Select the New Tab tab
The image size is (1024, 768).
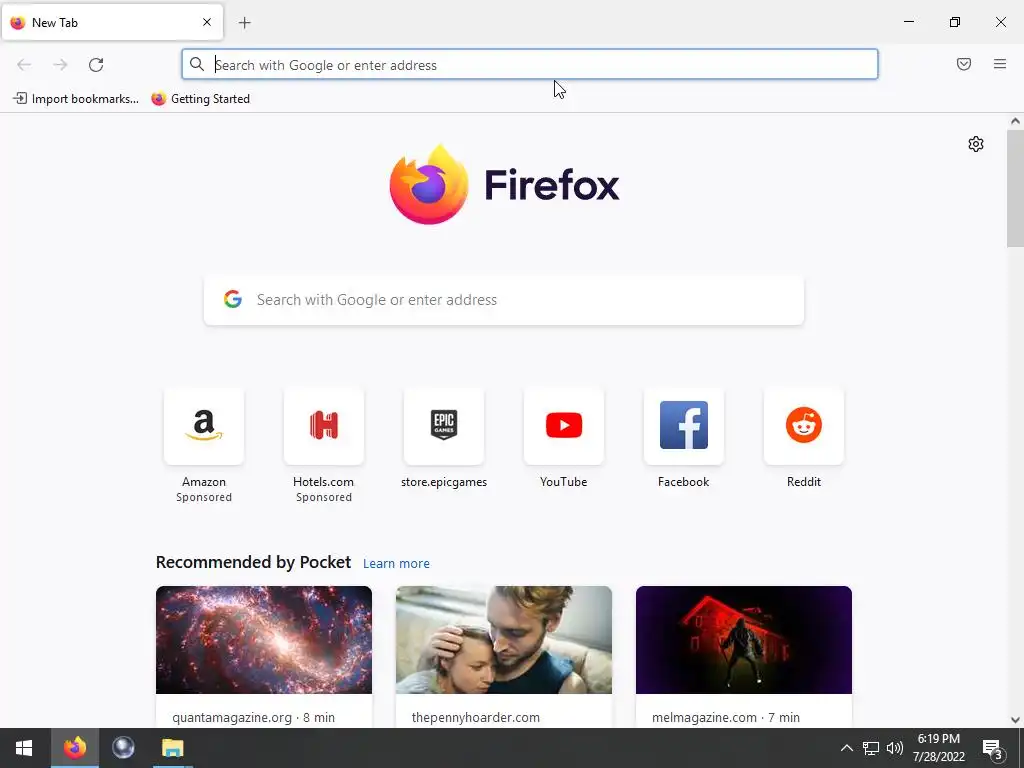(112, 22)
